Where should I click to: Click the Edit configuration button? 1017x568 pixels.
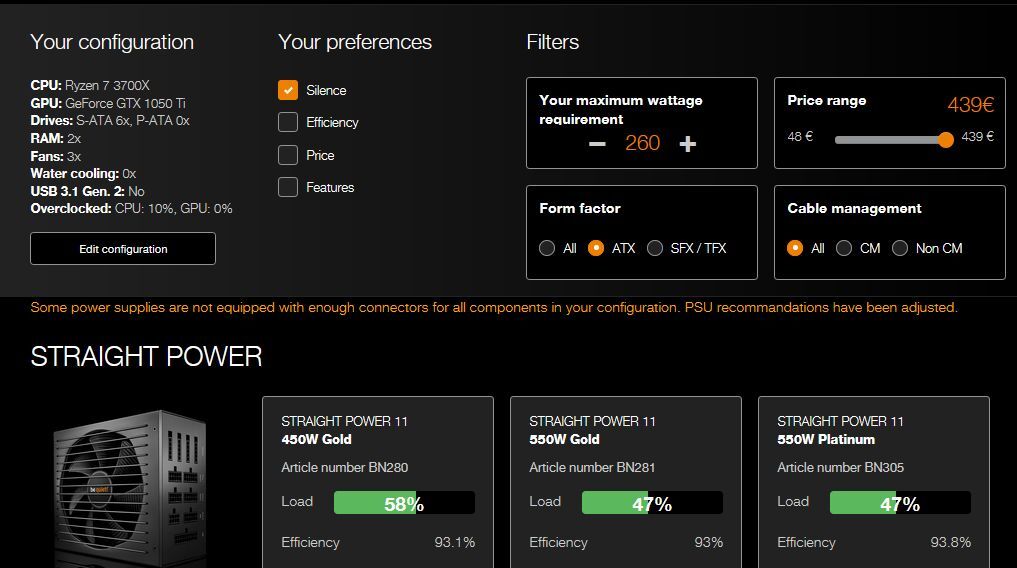[123, 249]
